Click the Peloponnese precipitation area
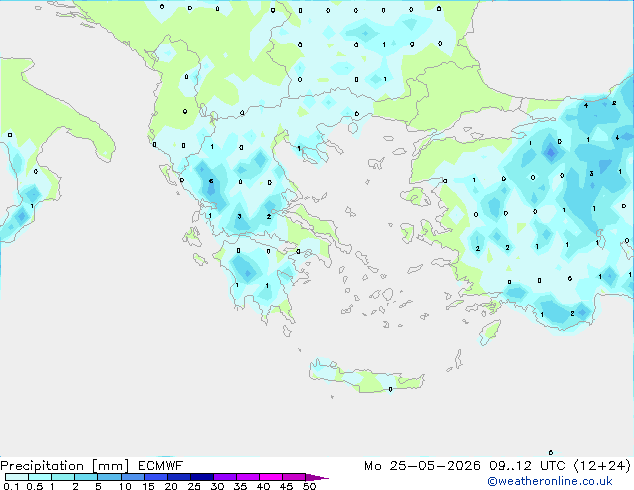 point(259,275)
